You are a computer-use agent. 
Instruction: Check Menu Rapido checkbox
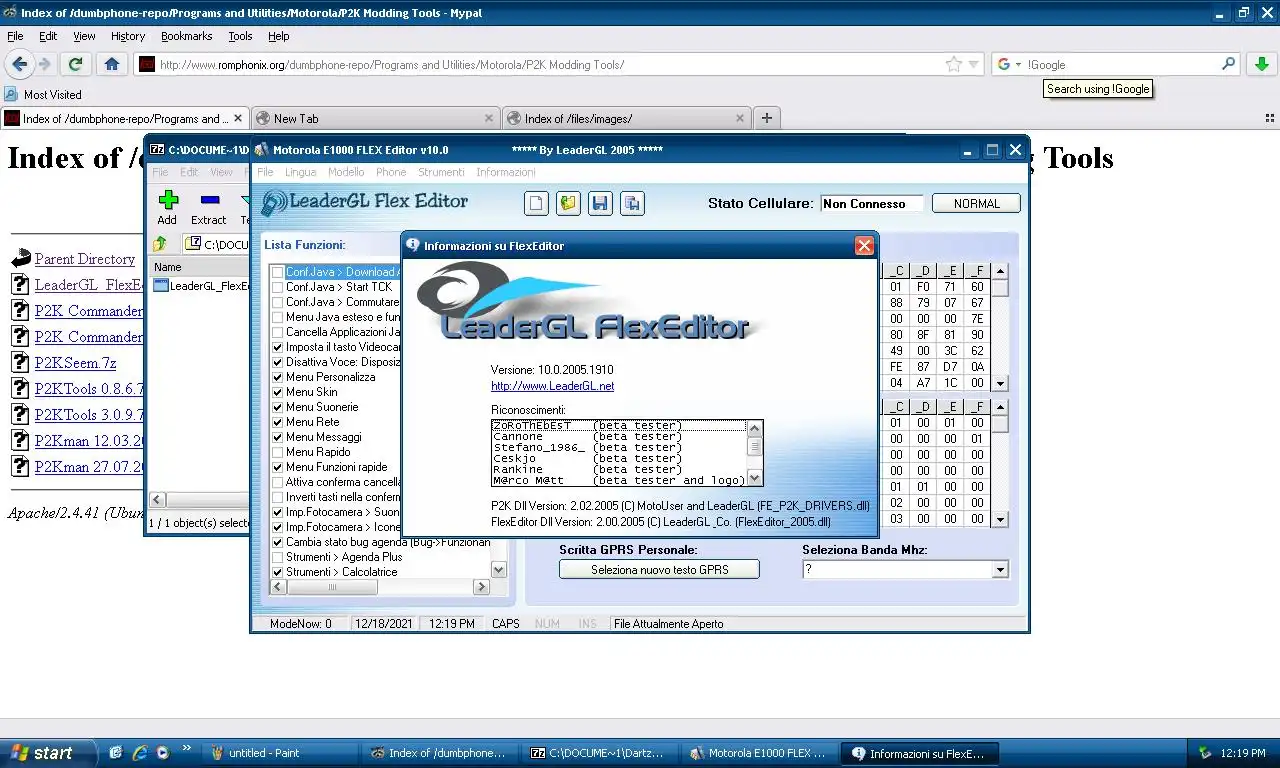pyautogui.click(x=277, y=452)
